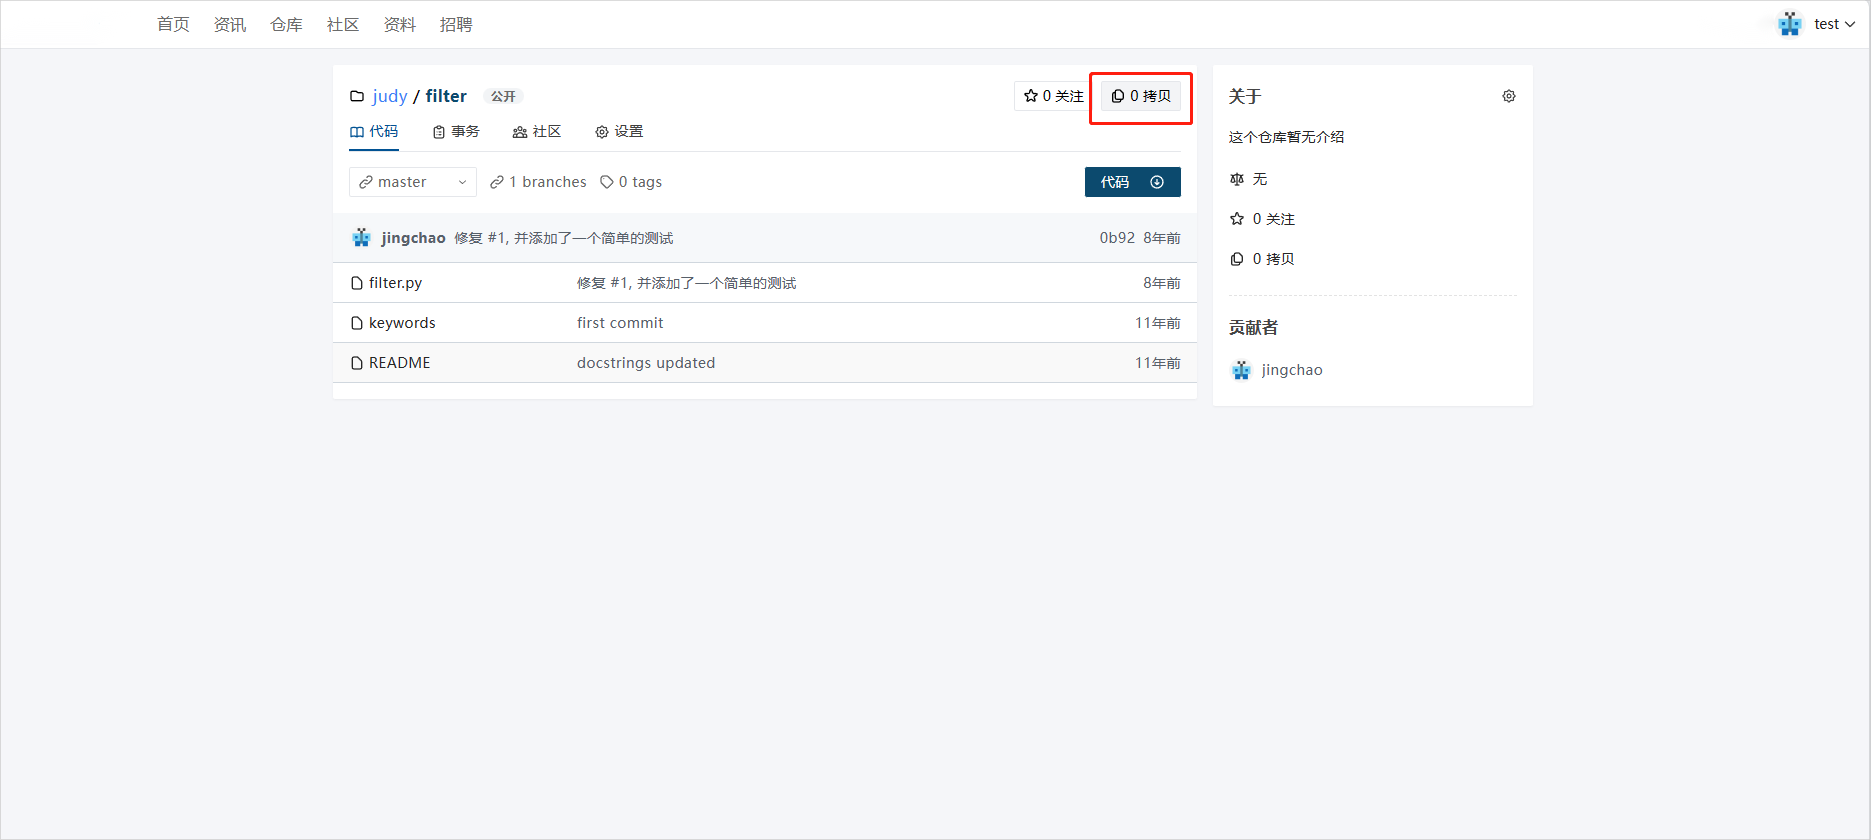Go to the 社区 repository tab

[x=537, y=132]
